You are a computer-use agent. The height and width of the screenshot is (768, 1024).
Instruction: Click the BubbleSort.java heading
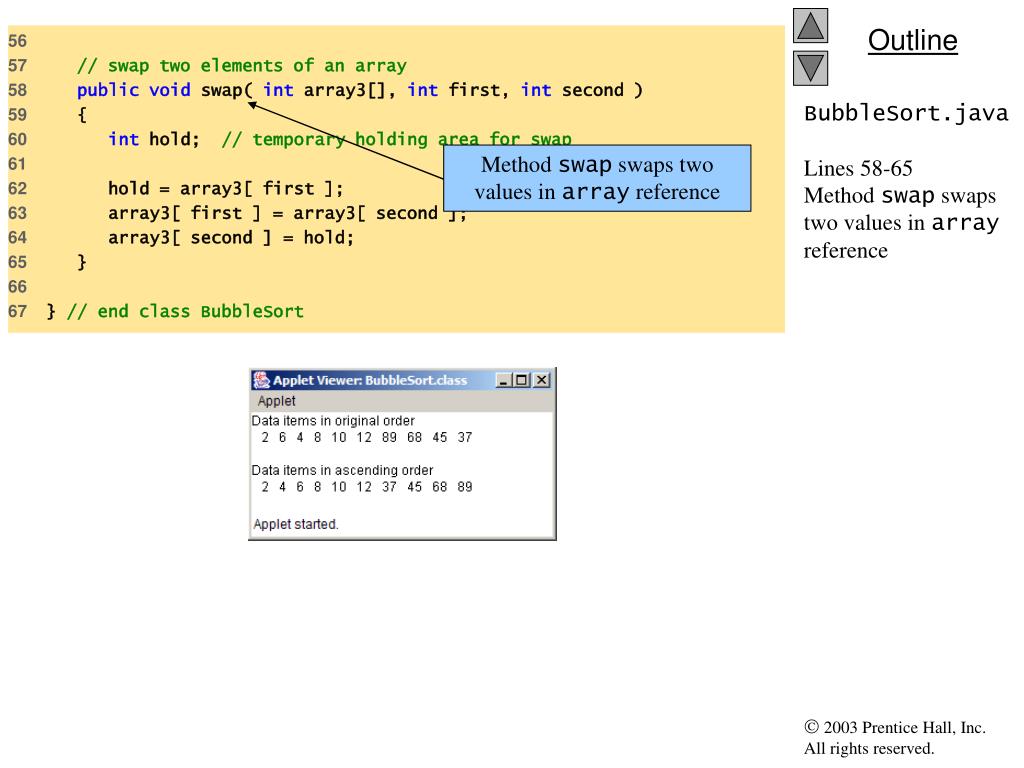tap(906, 113)
